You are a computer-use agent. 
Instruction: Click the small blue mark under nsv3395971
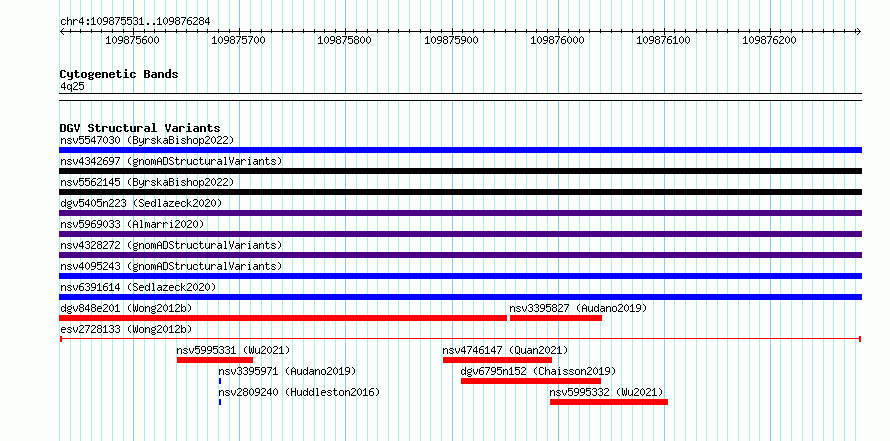(x=220, y=381)
